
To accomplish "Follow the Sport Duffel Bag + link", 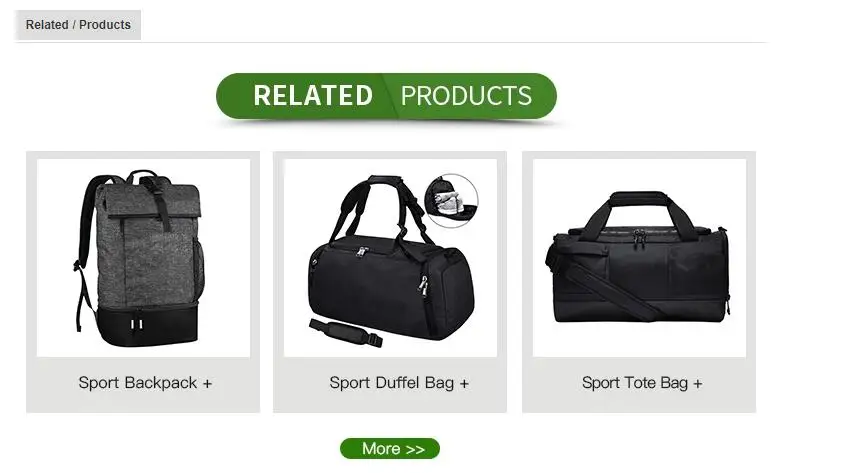I will (399, 383).
